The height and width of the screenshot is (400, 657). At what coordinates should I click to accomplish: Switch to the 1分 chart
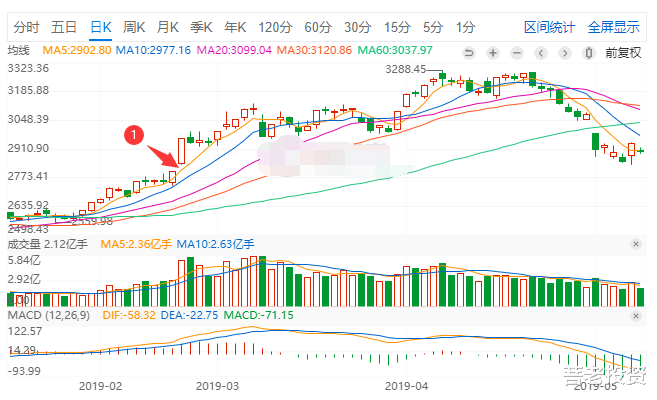tap(466, 27)
